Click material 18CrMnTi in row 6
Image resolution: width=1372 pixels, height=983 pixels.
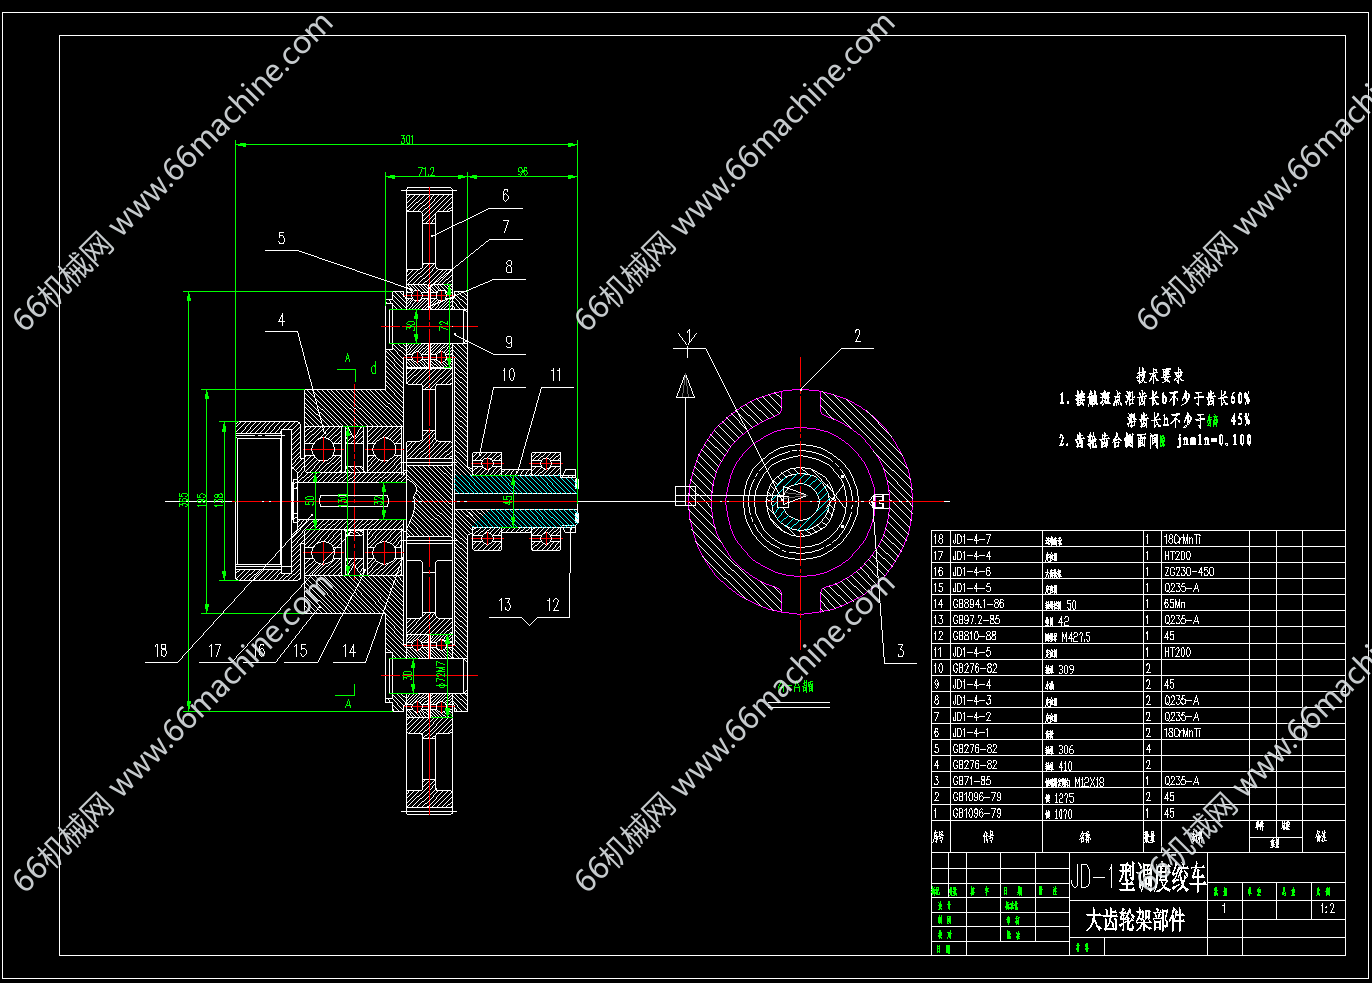1183,733
